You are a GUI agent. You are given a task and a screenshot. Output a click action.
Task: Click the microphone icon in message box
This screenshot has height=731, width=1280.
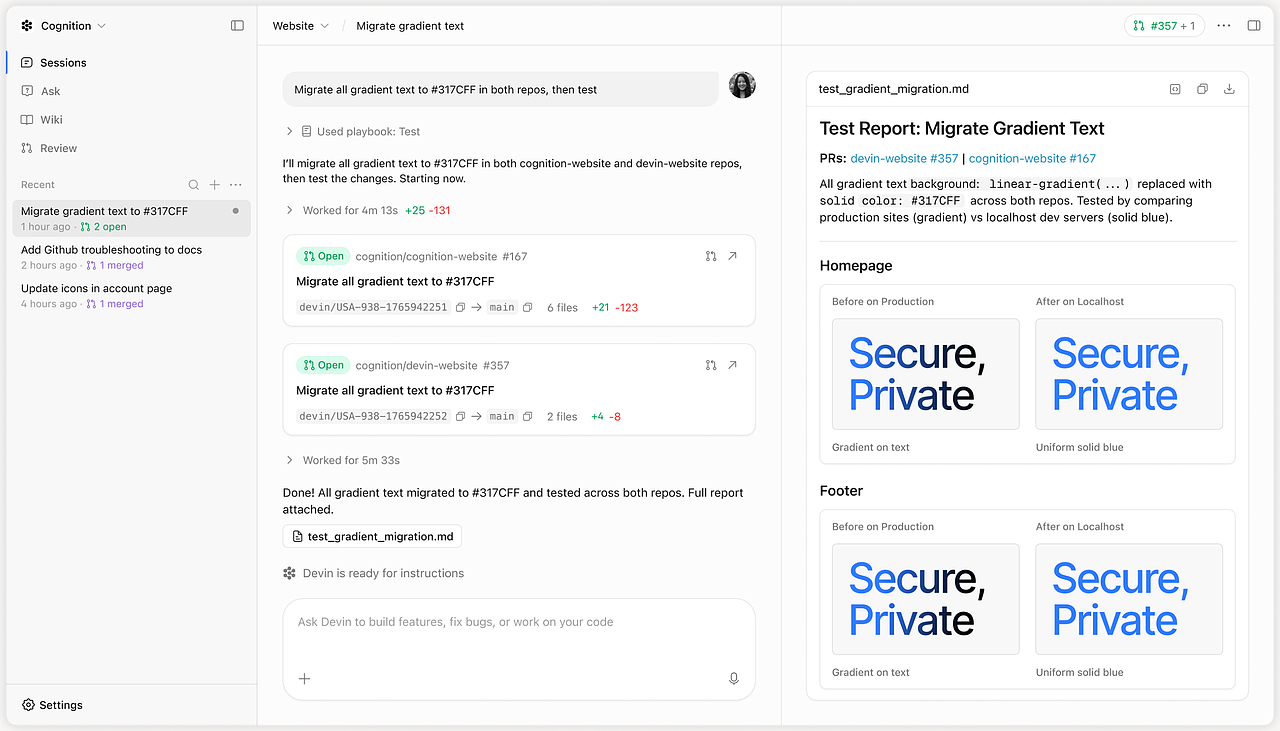point(734,679)
